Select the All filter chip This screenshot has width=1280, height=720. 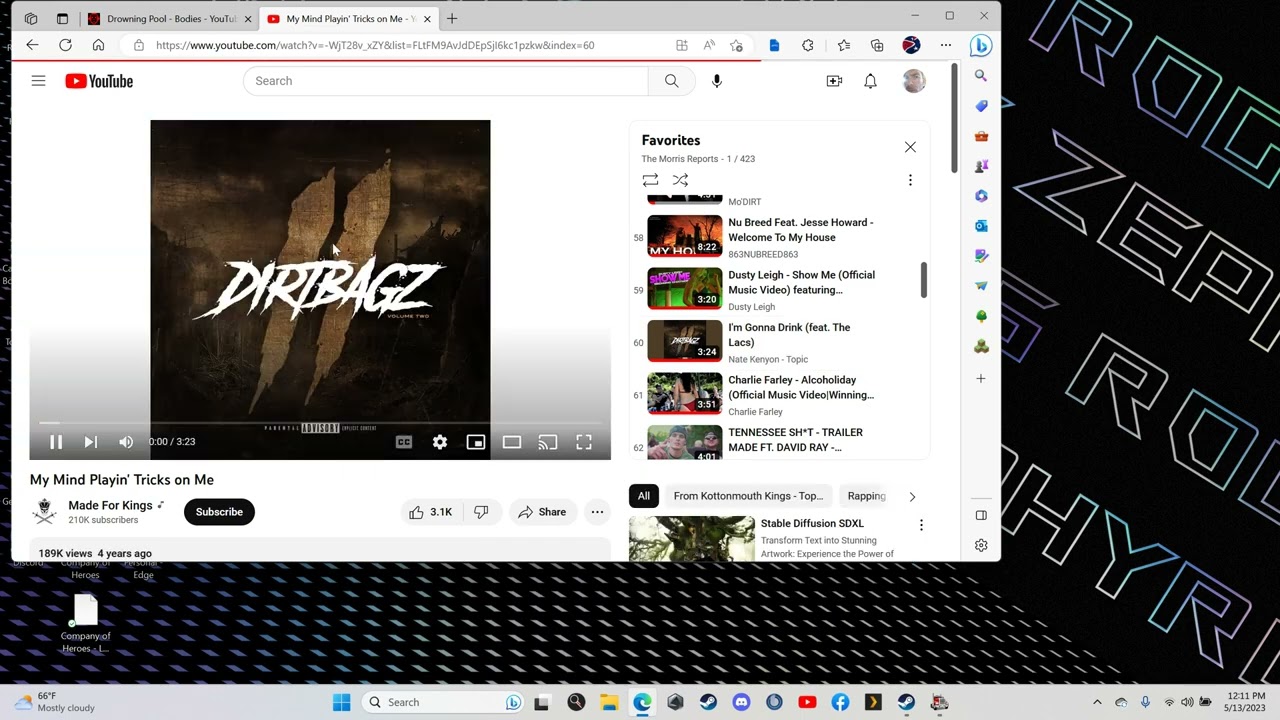pyautogui.click(x=644, y=496)
